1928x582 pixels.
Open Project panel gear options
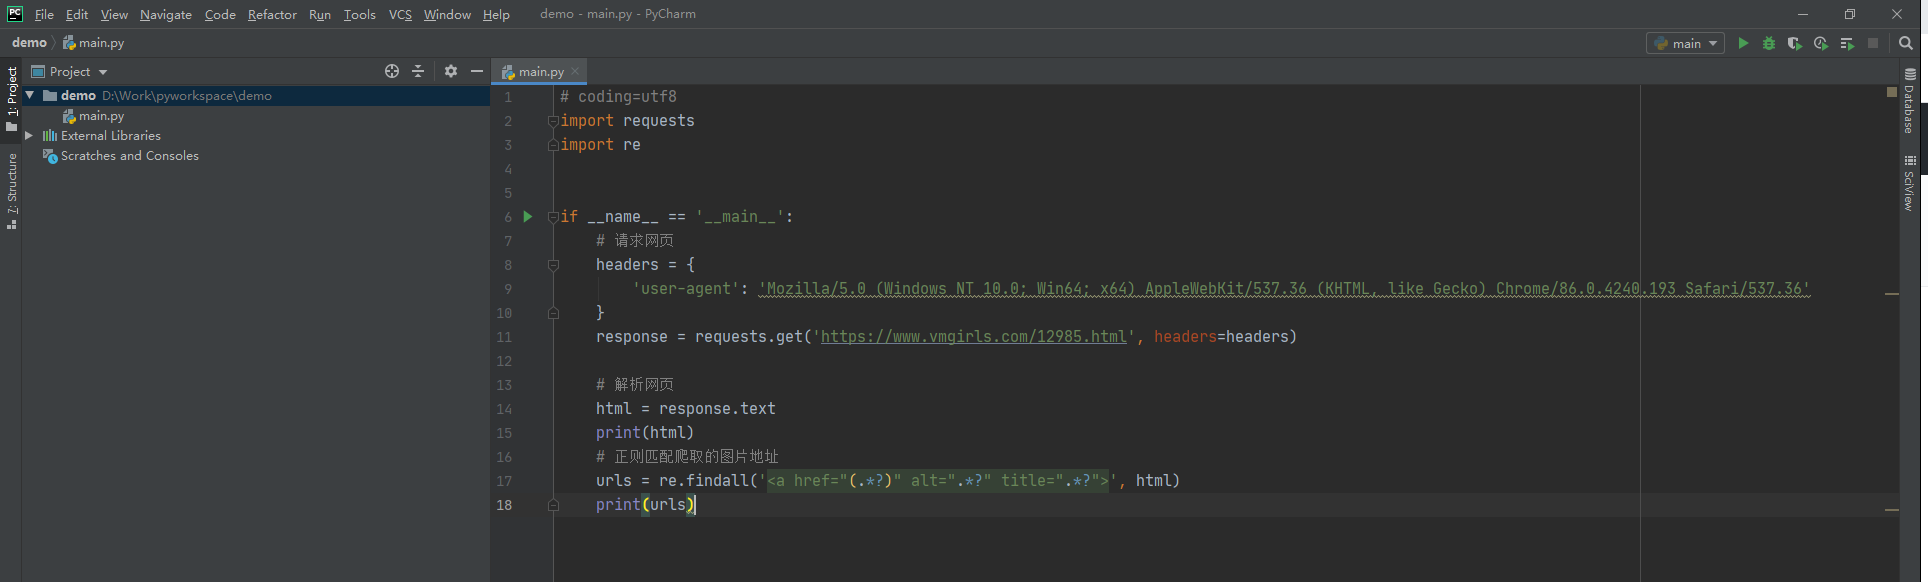(451, 71)
